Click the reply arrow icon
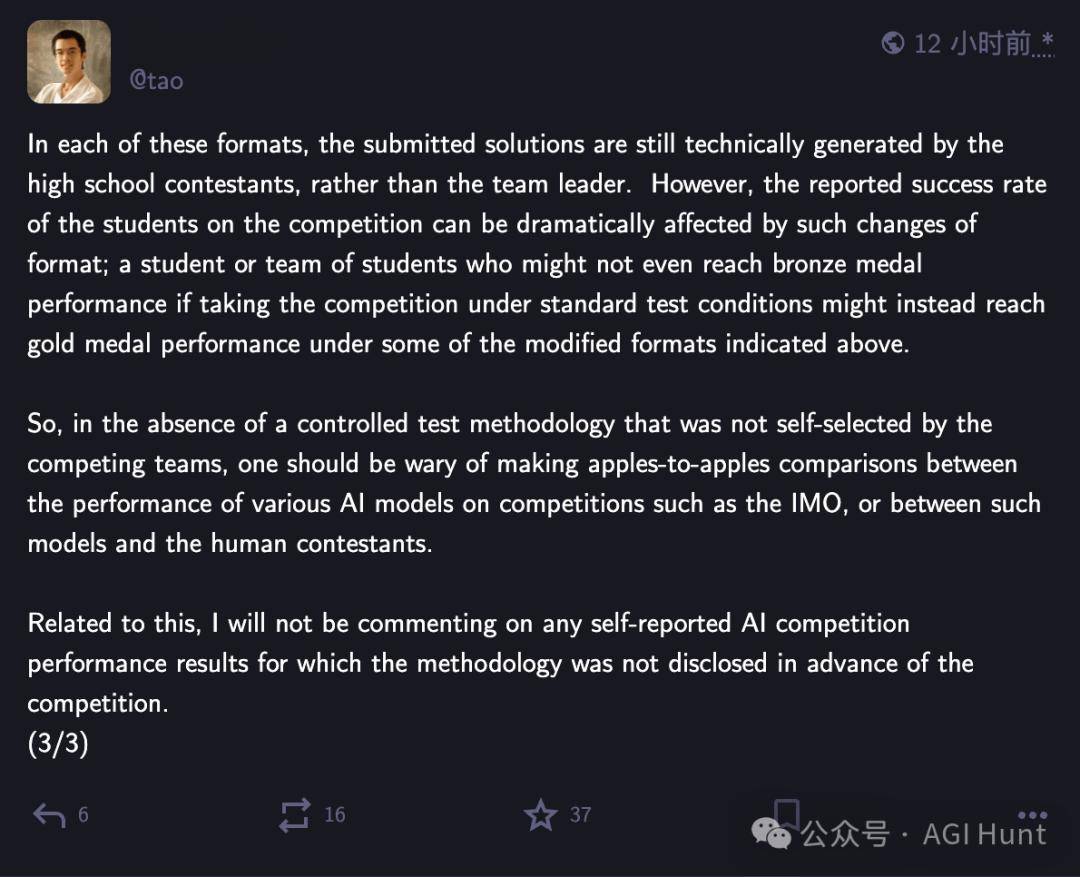1080x877 pixels. coord(50,816)
